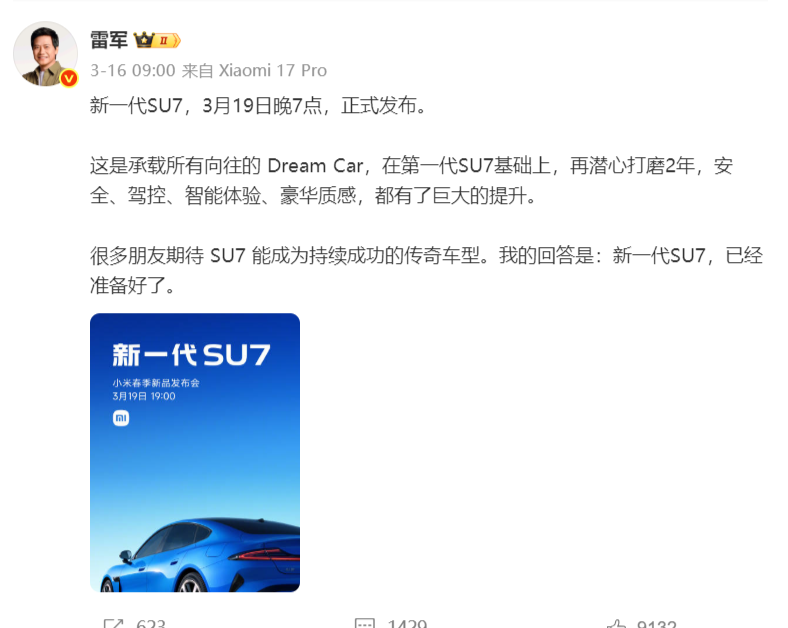Open 雷军's profile avatar photo
788x628 pixels.
point(45,54)
